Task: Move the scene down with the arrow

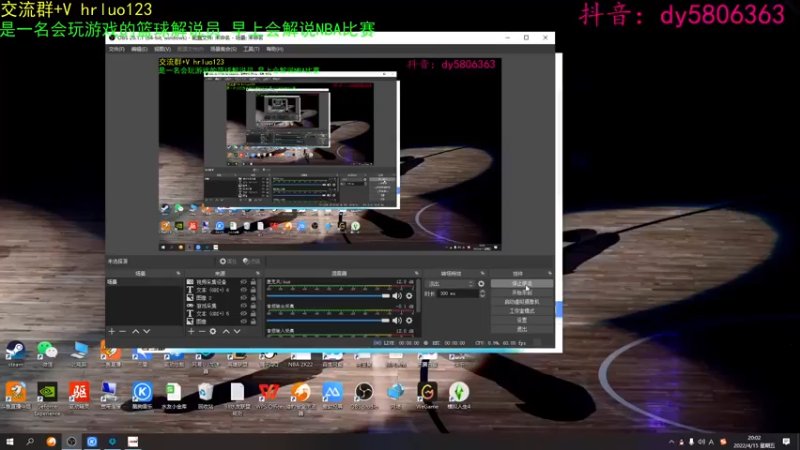Action: [147, 331]
